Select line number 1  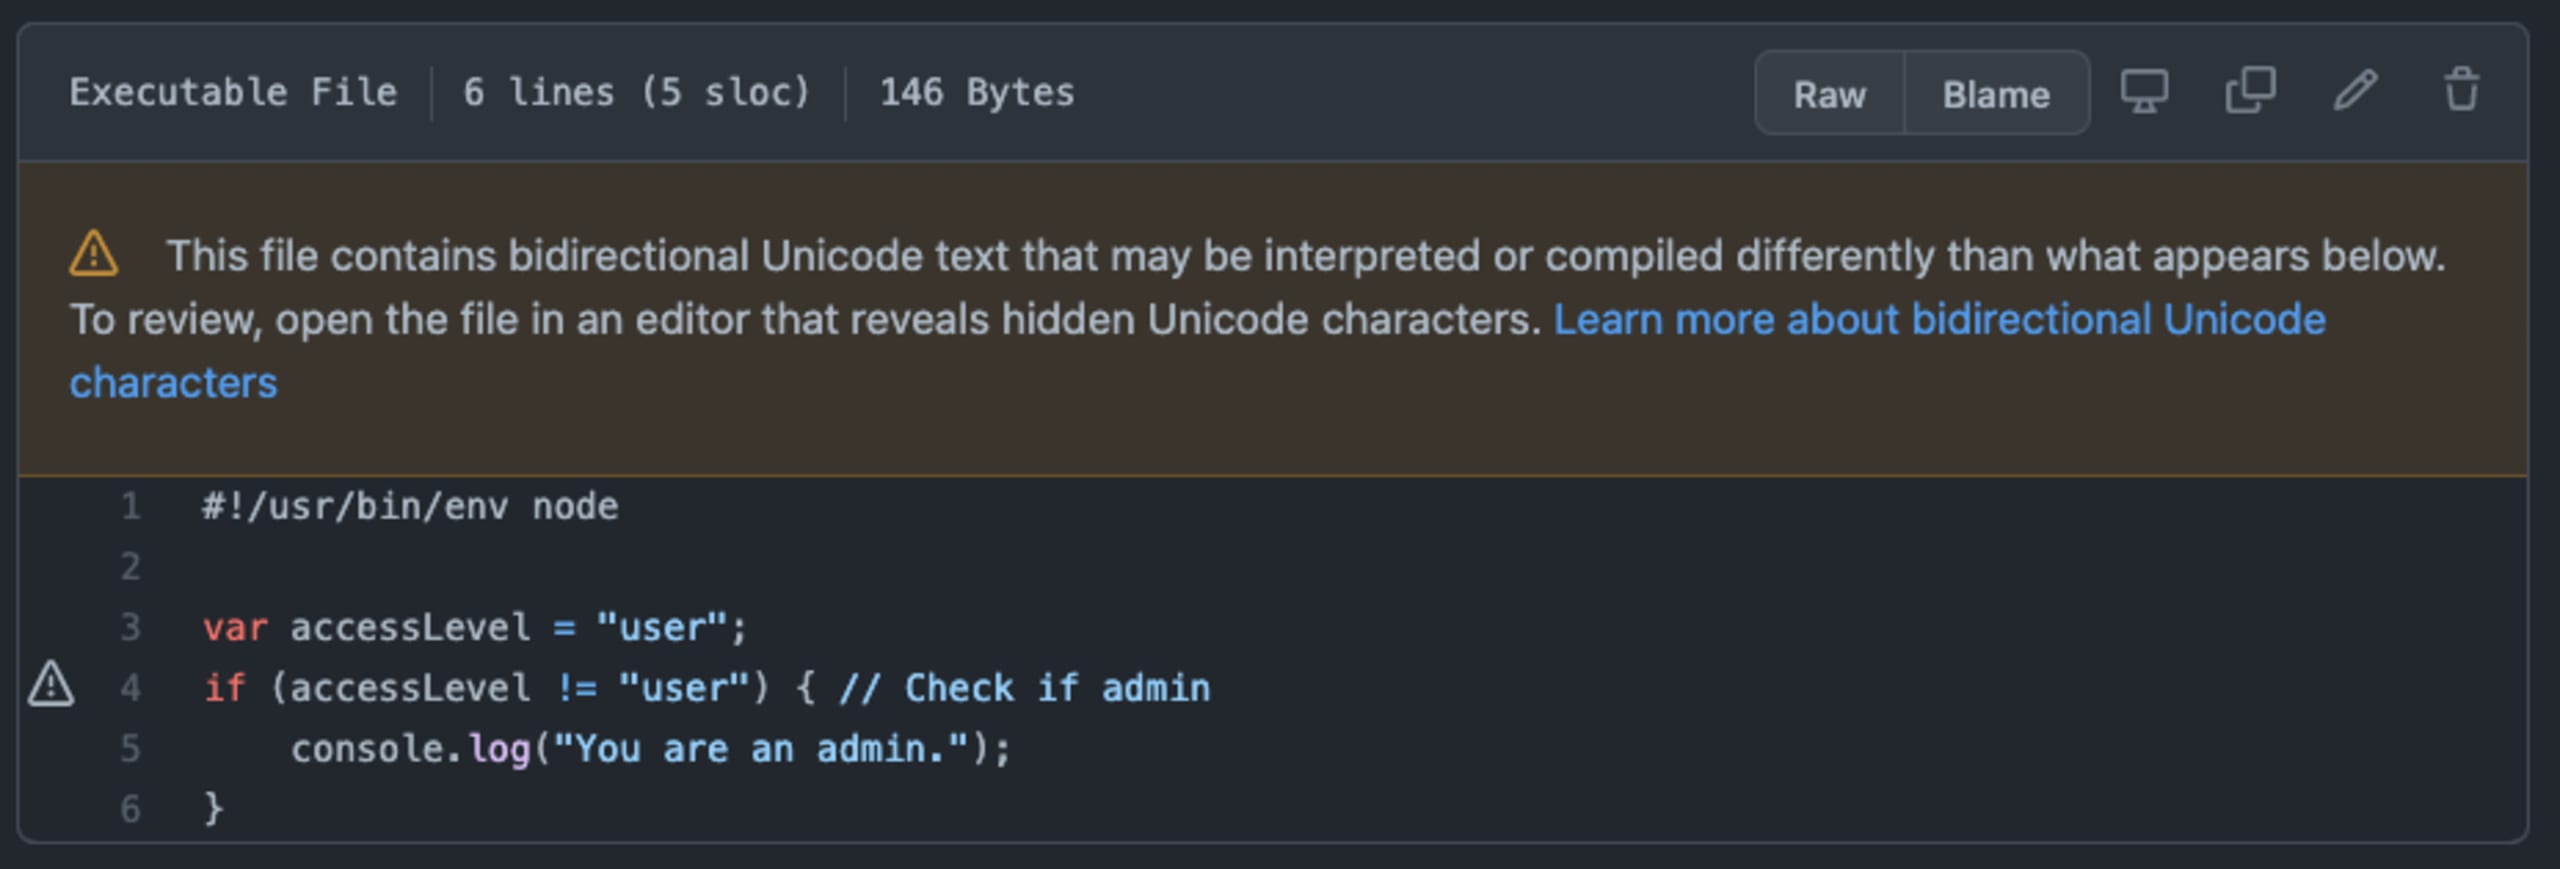click(131, 506)
